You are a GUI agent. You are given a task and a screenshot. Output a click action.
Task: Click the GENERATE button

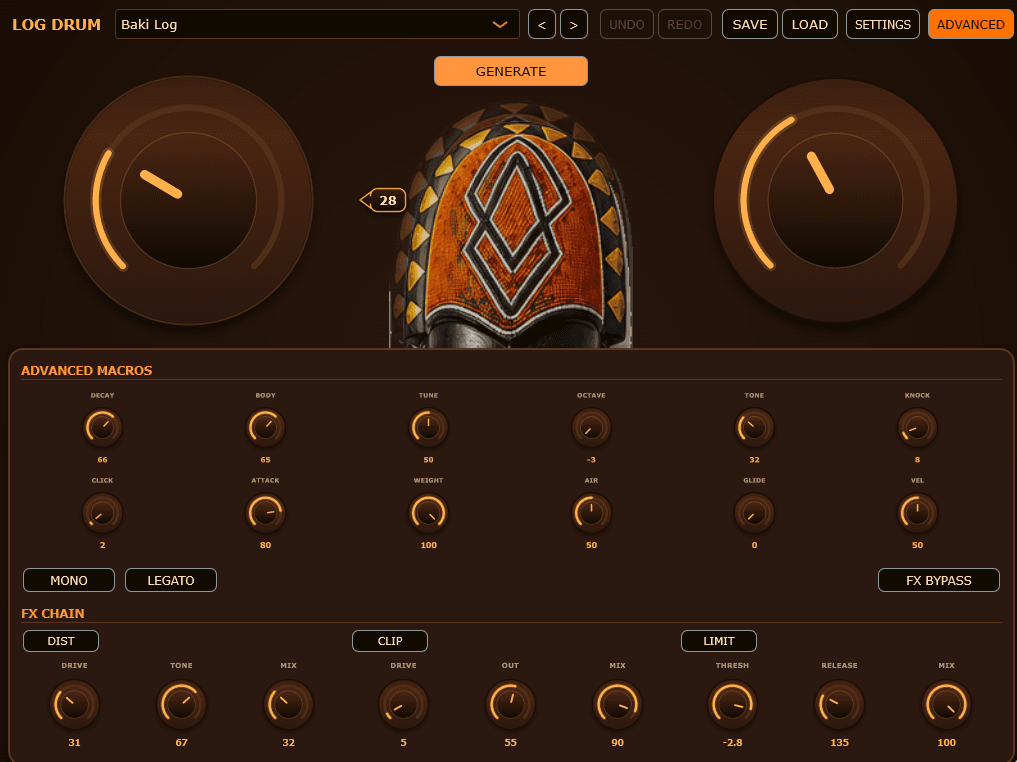511,71
